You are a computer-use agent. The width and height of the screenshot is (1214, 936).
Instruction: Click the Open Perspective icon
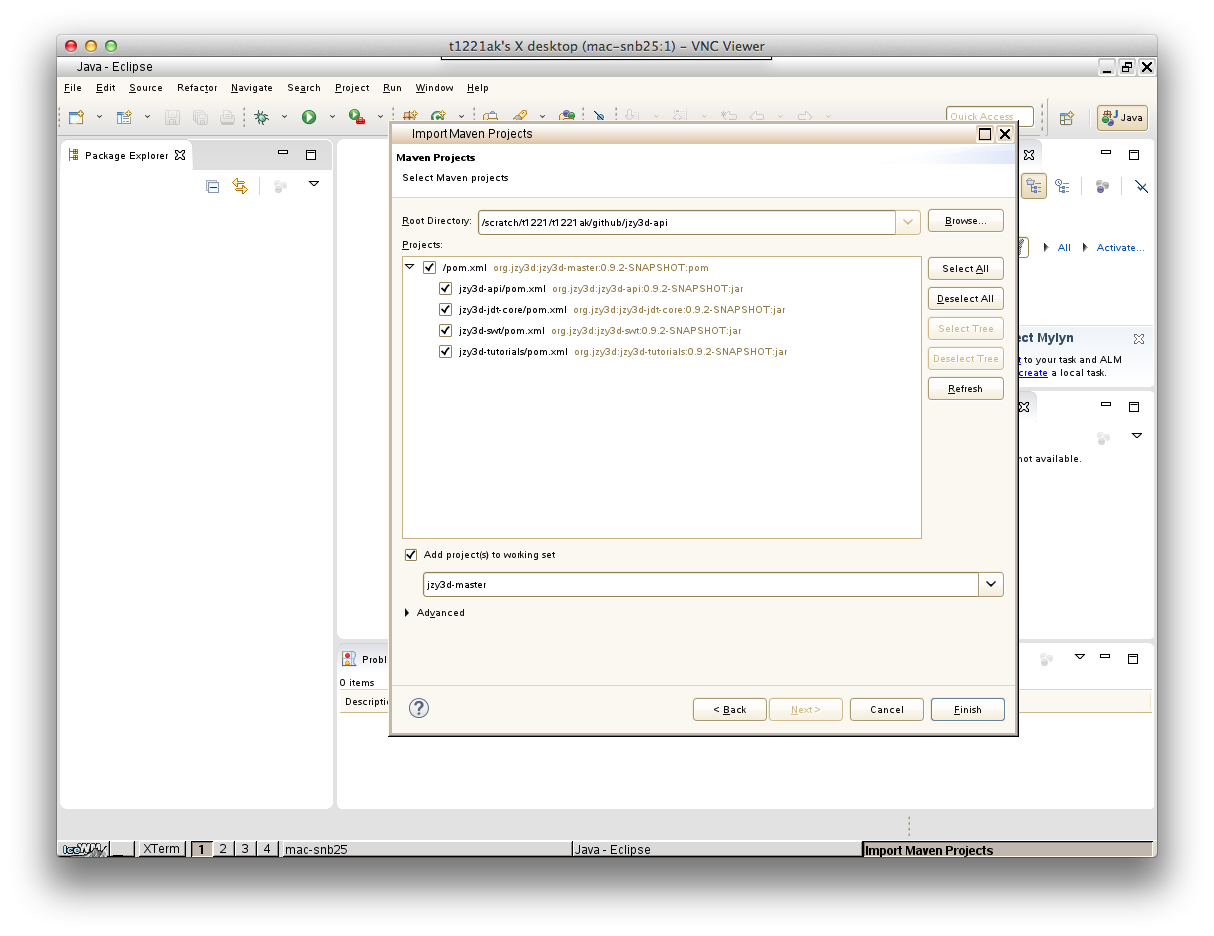1067,117
